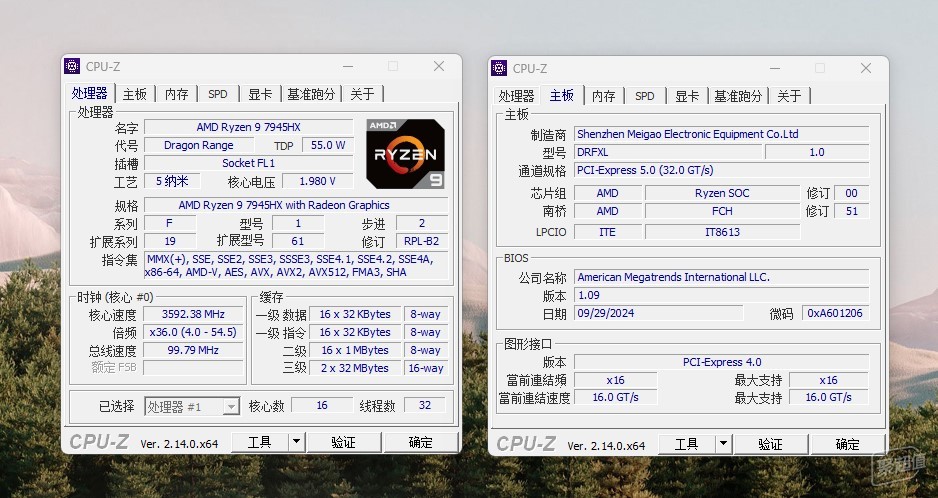Open the 显卡 tab in left CPU-Z window
Image resolution: width=938 pixels, height=498 pixels.
tap(260, 94)
